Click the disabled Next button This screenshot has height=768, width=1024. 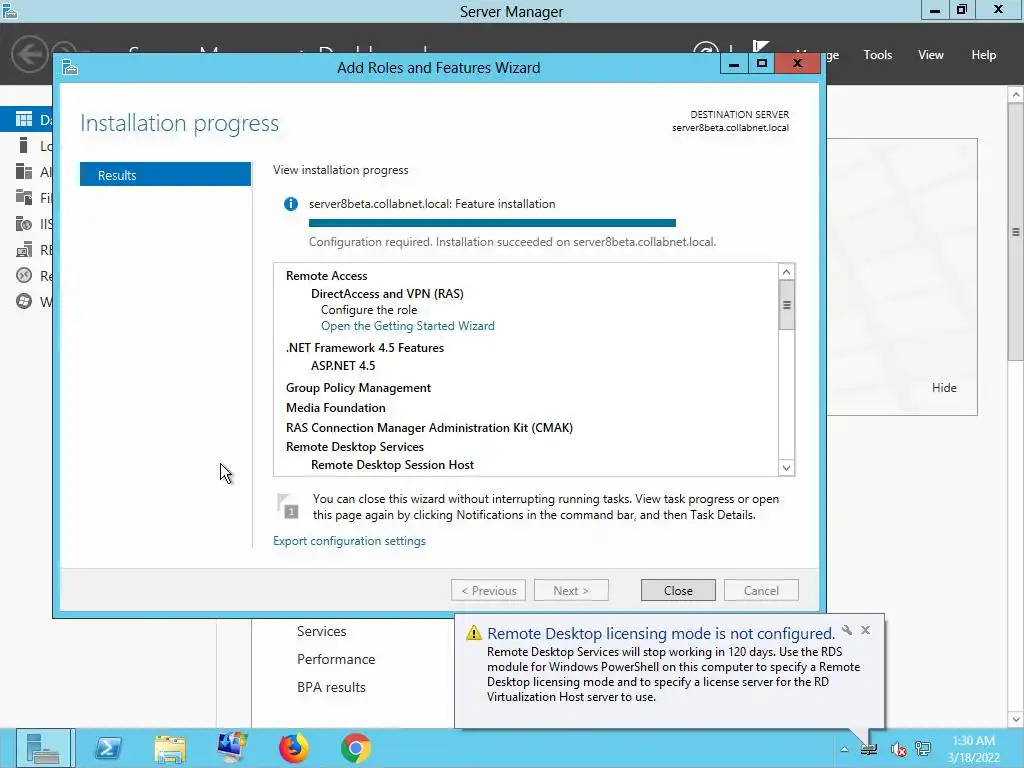click(571, 590)
